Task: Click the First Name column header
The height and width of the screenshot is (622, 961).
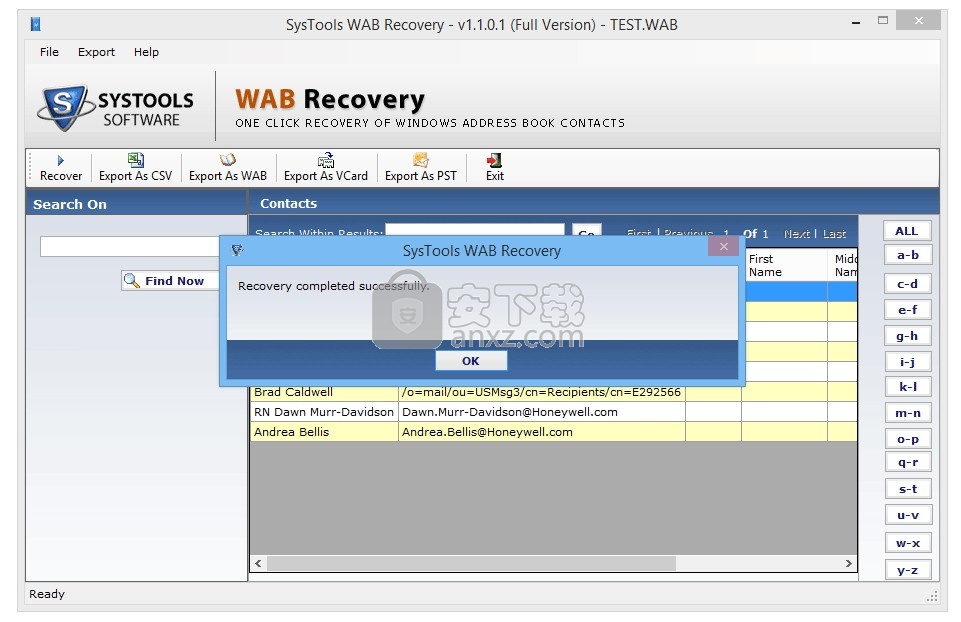Action: coord(784,265)
